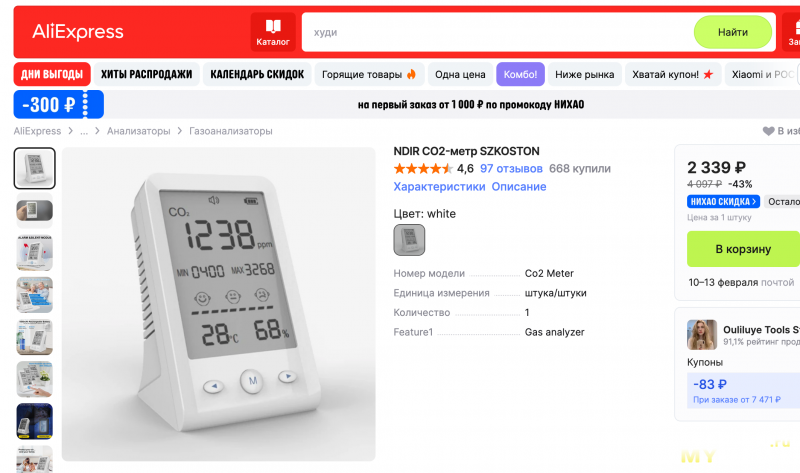Image resolution: width=800 pixels, height=473 pixels.
Task: Open the ХИТЫ РАСПРОДАЖИ tab
Action: coord(146,74)
